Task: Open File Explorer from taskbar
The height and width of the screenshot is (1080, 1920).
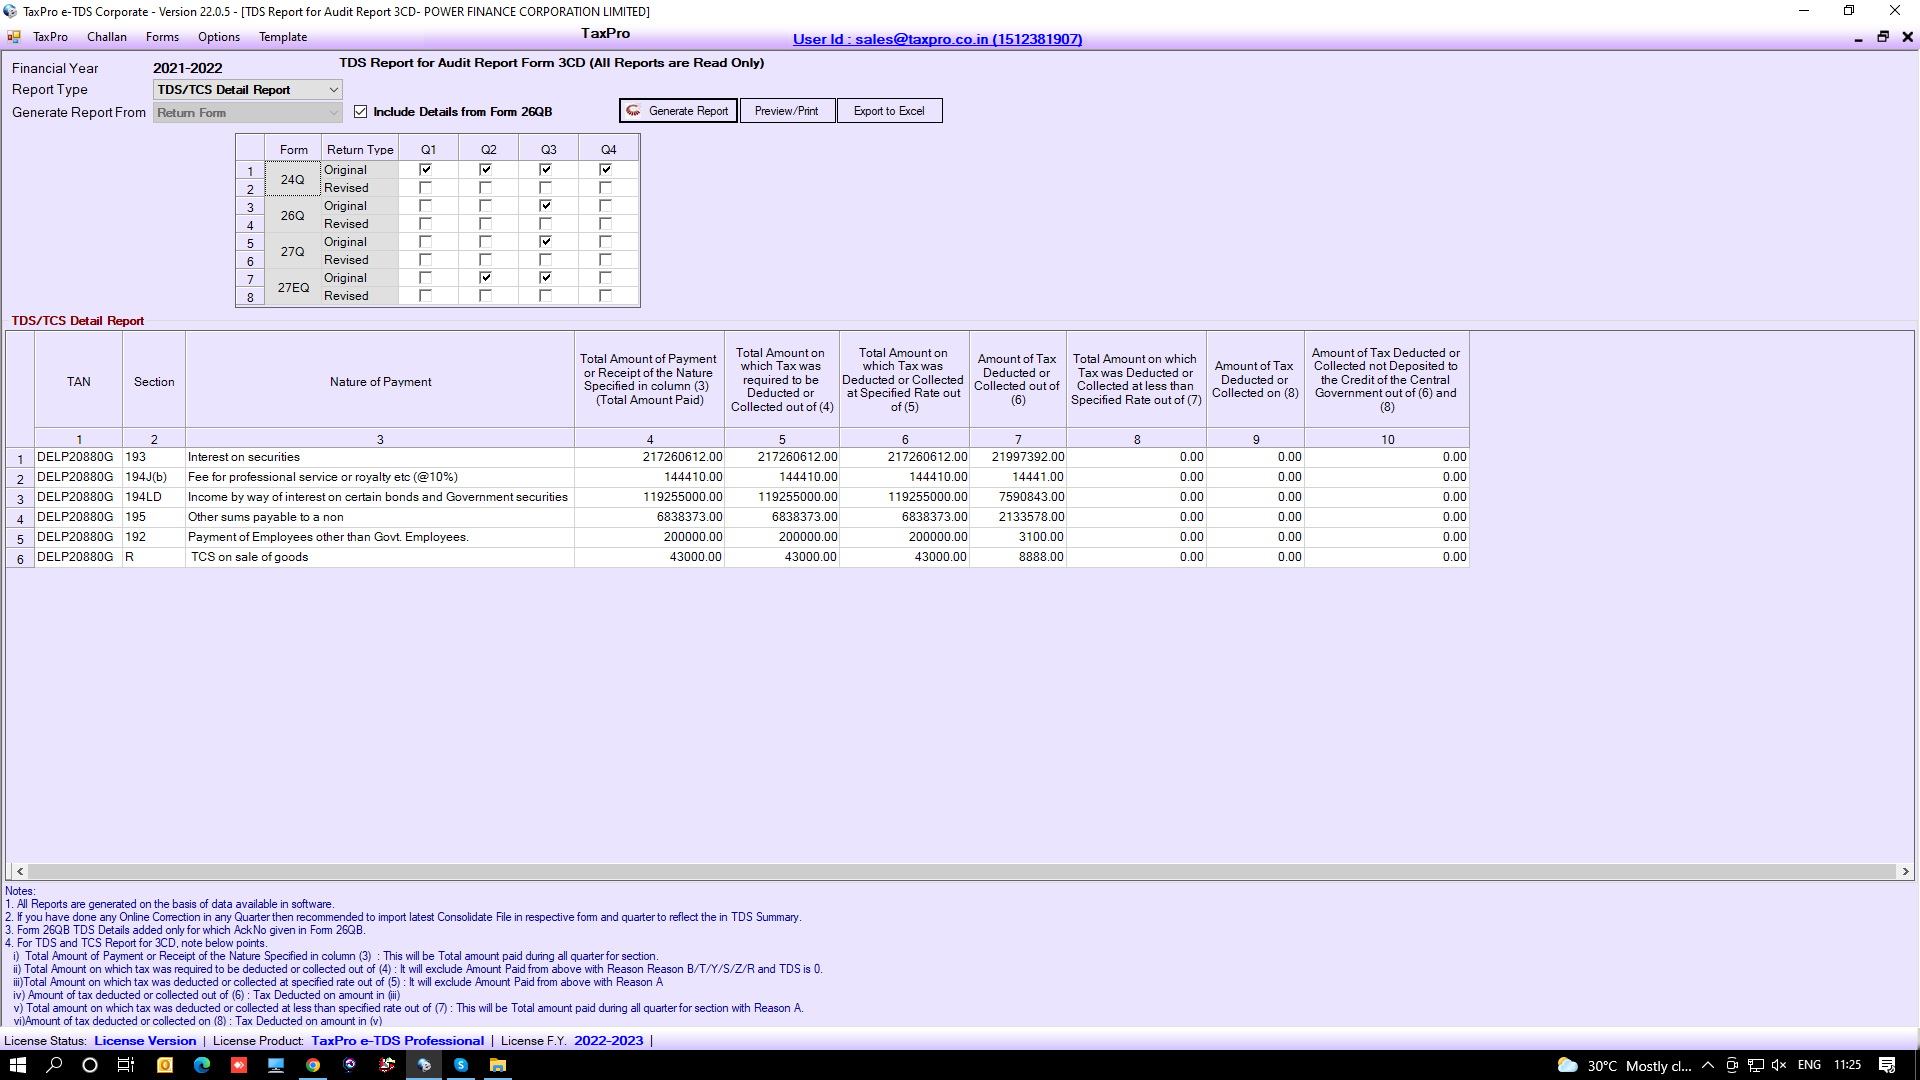Action: click(x=497, y=1065)
